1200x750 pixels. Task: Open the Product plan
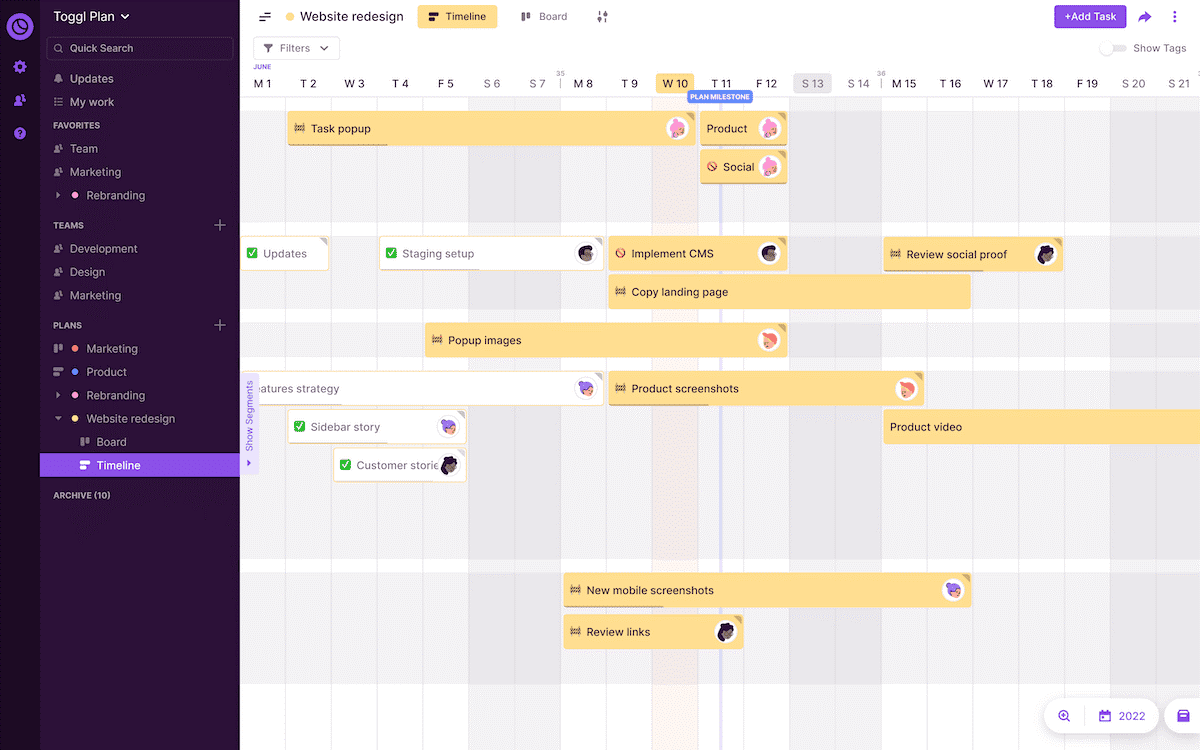(x=107, y=372)
